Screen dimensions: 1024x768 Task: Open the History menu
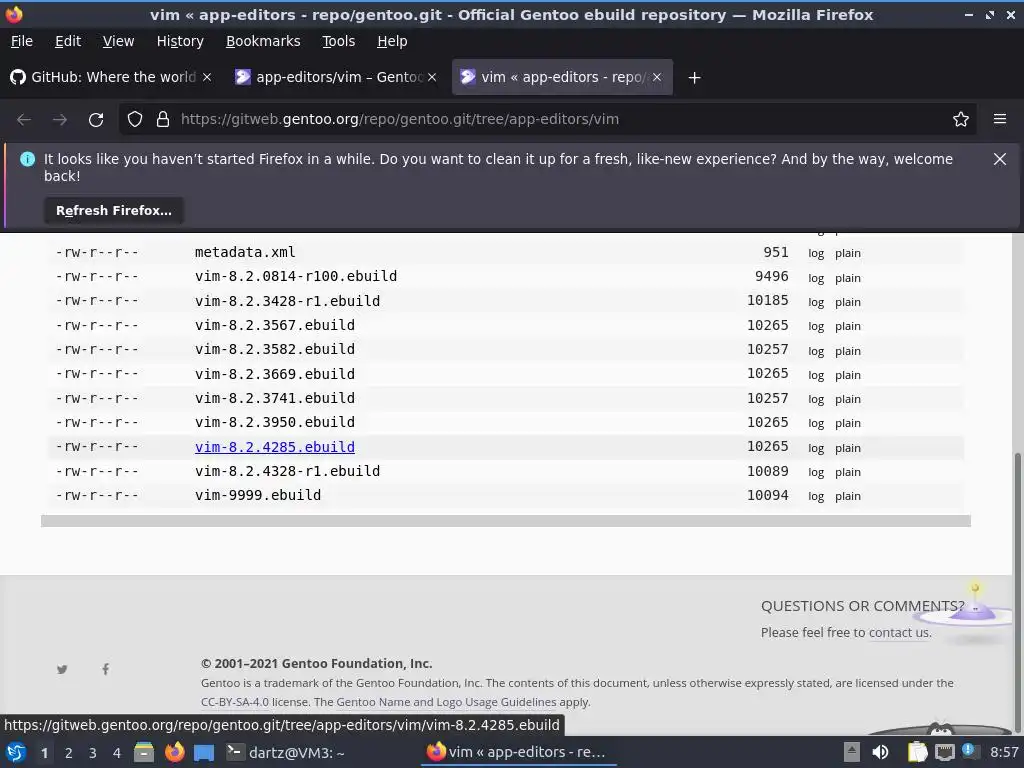(x=180, y=41)
